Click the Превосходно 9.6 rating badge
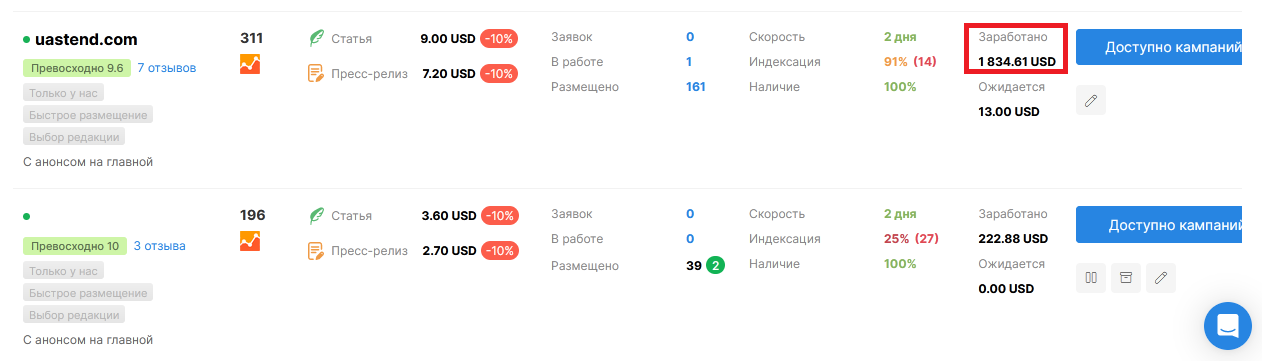 [x=76, y=68]
